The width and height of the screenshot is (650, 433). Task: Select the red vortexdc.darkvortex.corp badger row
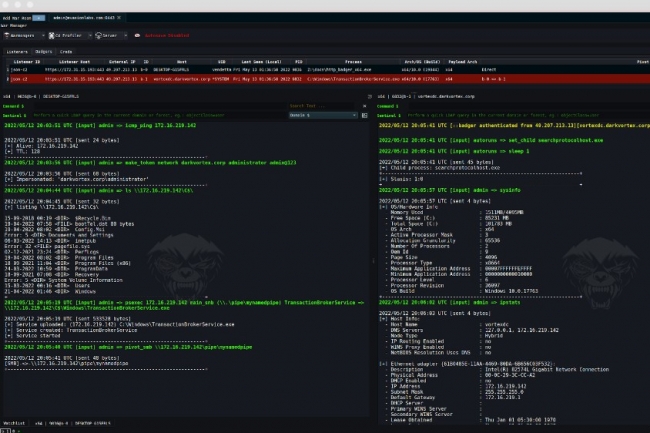click(x=325, y=79)
